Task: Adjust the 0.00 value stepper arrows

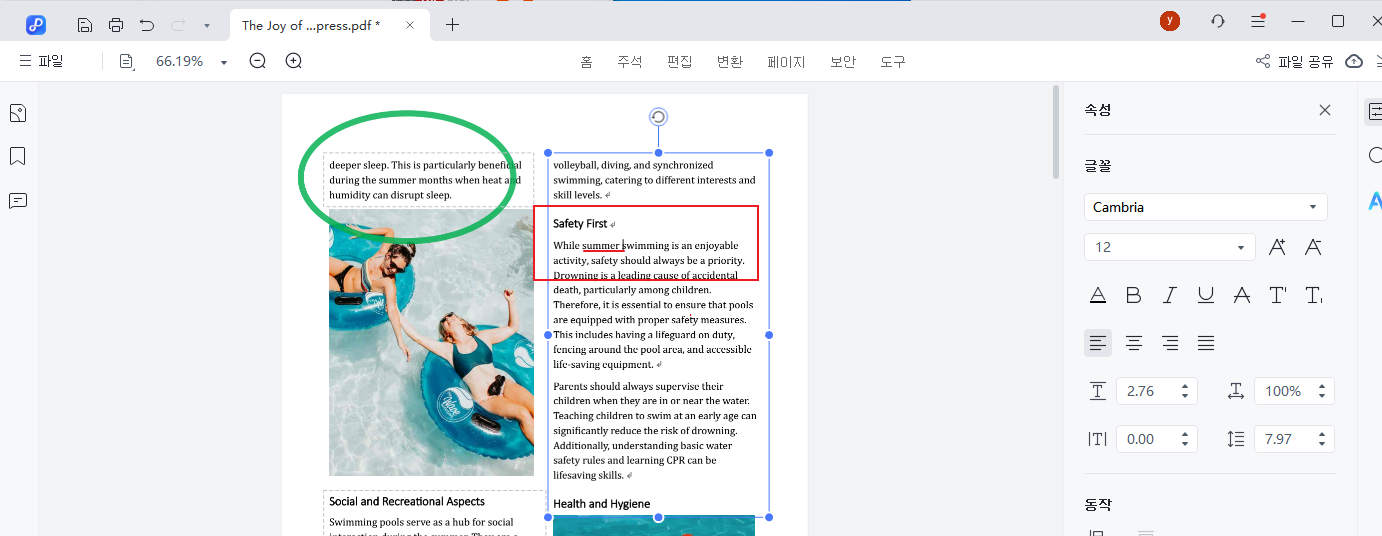Action: tap(1186, 439)
